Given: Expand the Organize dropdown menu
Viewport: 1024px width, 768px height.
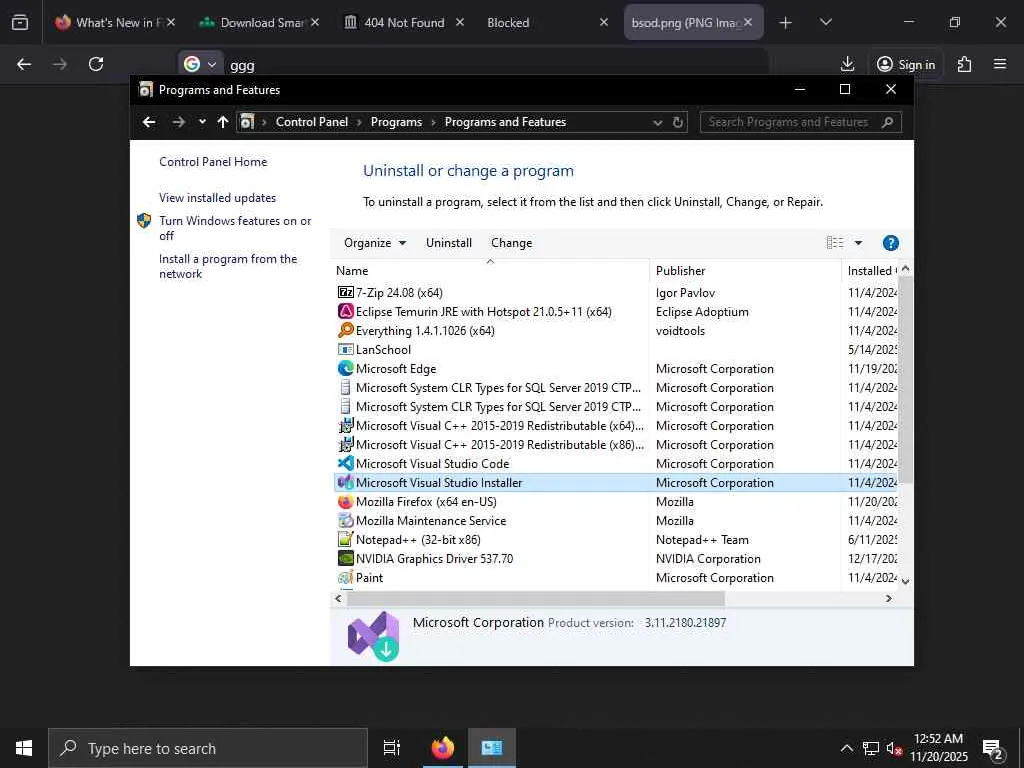Looking at the screenshot, I should (x=375, y=243).
